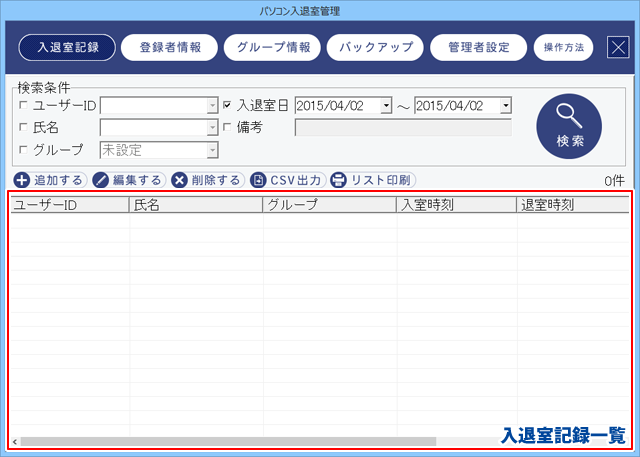Open the ユーザーID combo box dropdown
Viewport: 640px width, 457px height.
tap(212, 106)
